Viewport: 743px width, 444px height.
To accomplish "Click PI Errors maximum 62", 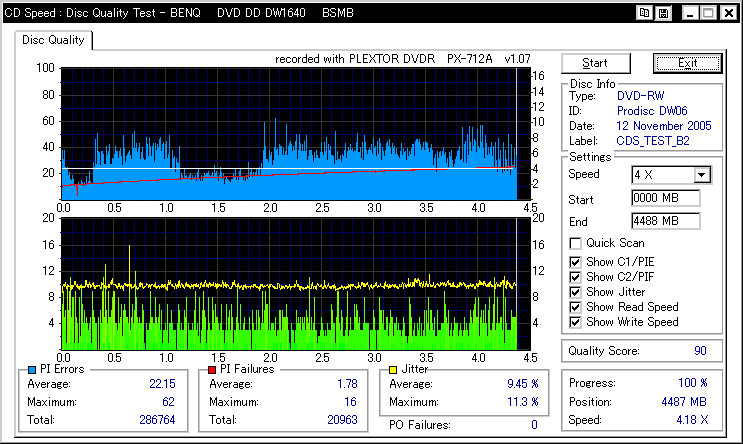I will pyautogui.click(x=168, y=402).
